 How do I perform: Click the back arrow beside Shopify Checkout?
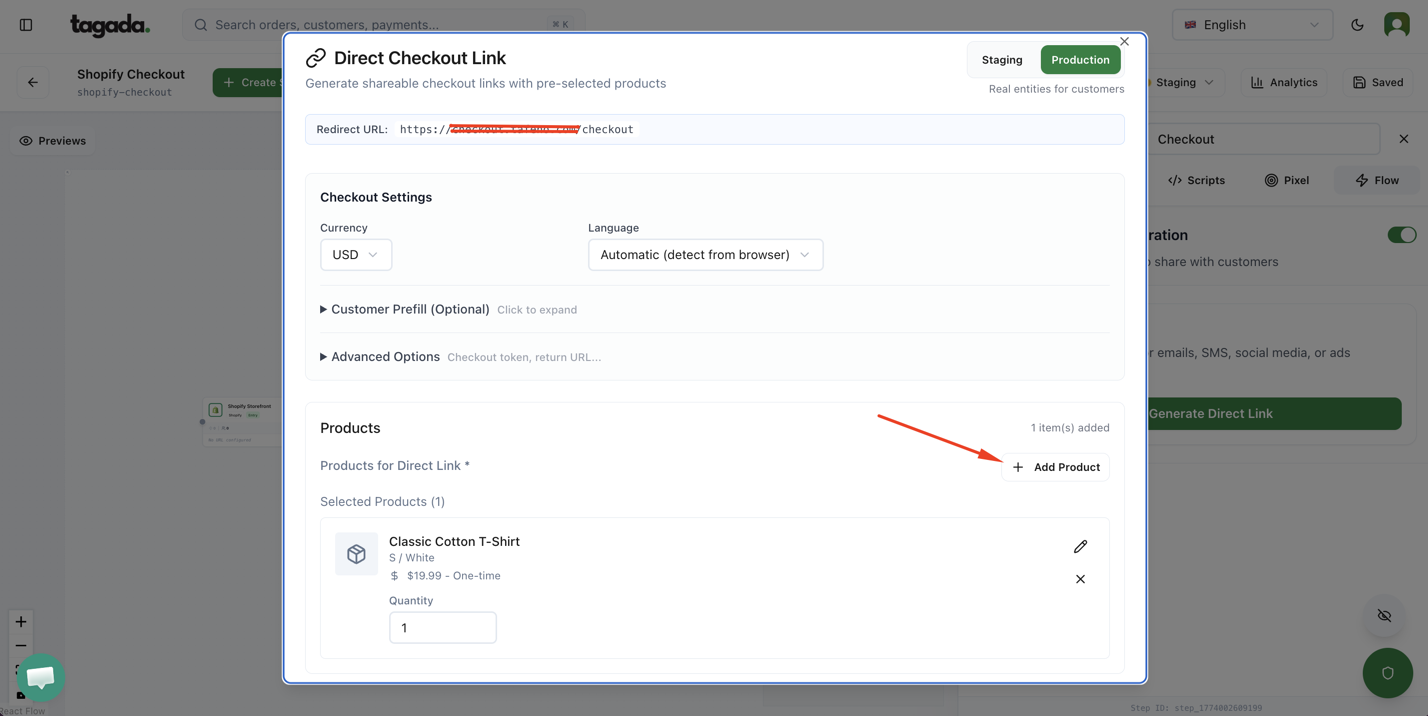pyautogui.click(x=33, y=82)
